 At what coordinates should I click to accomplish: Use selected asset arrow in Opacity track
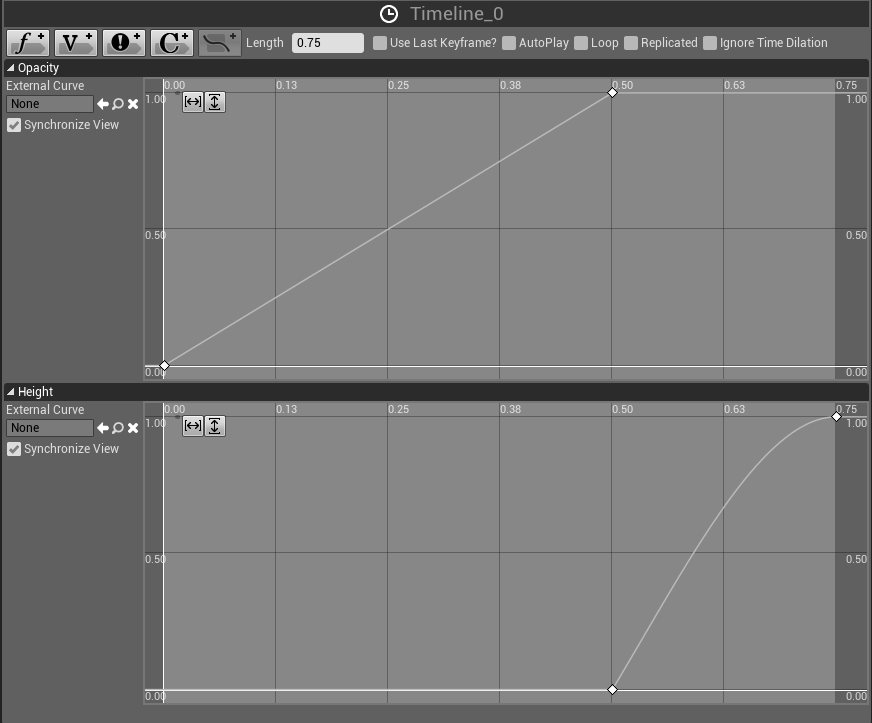[103, 104]
